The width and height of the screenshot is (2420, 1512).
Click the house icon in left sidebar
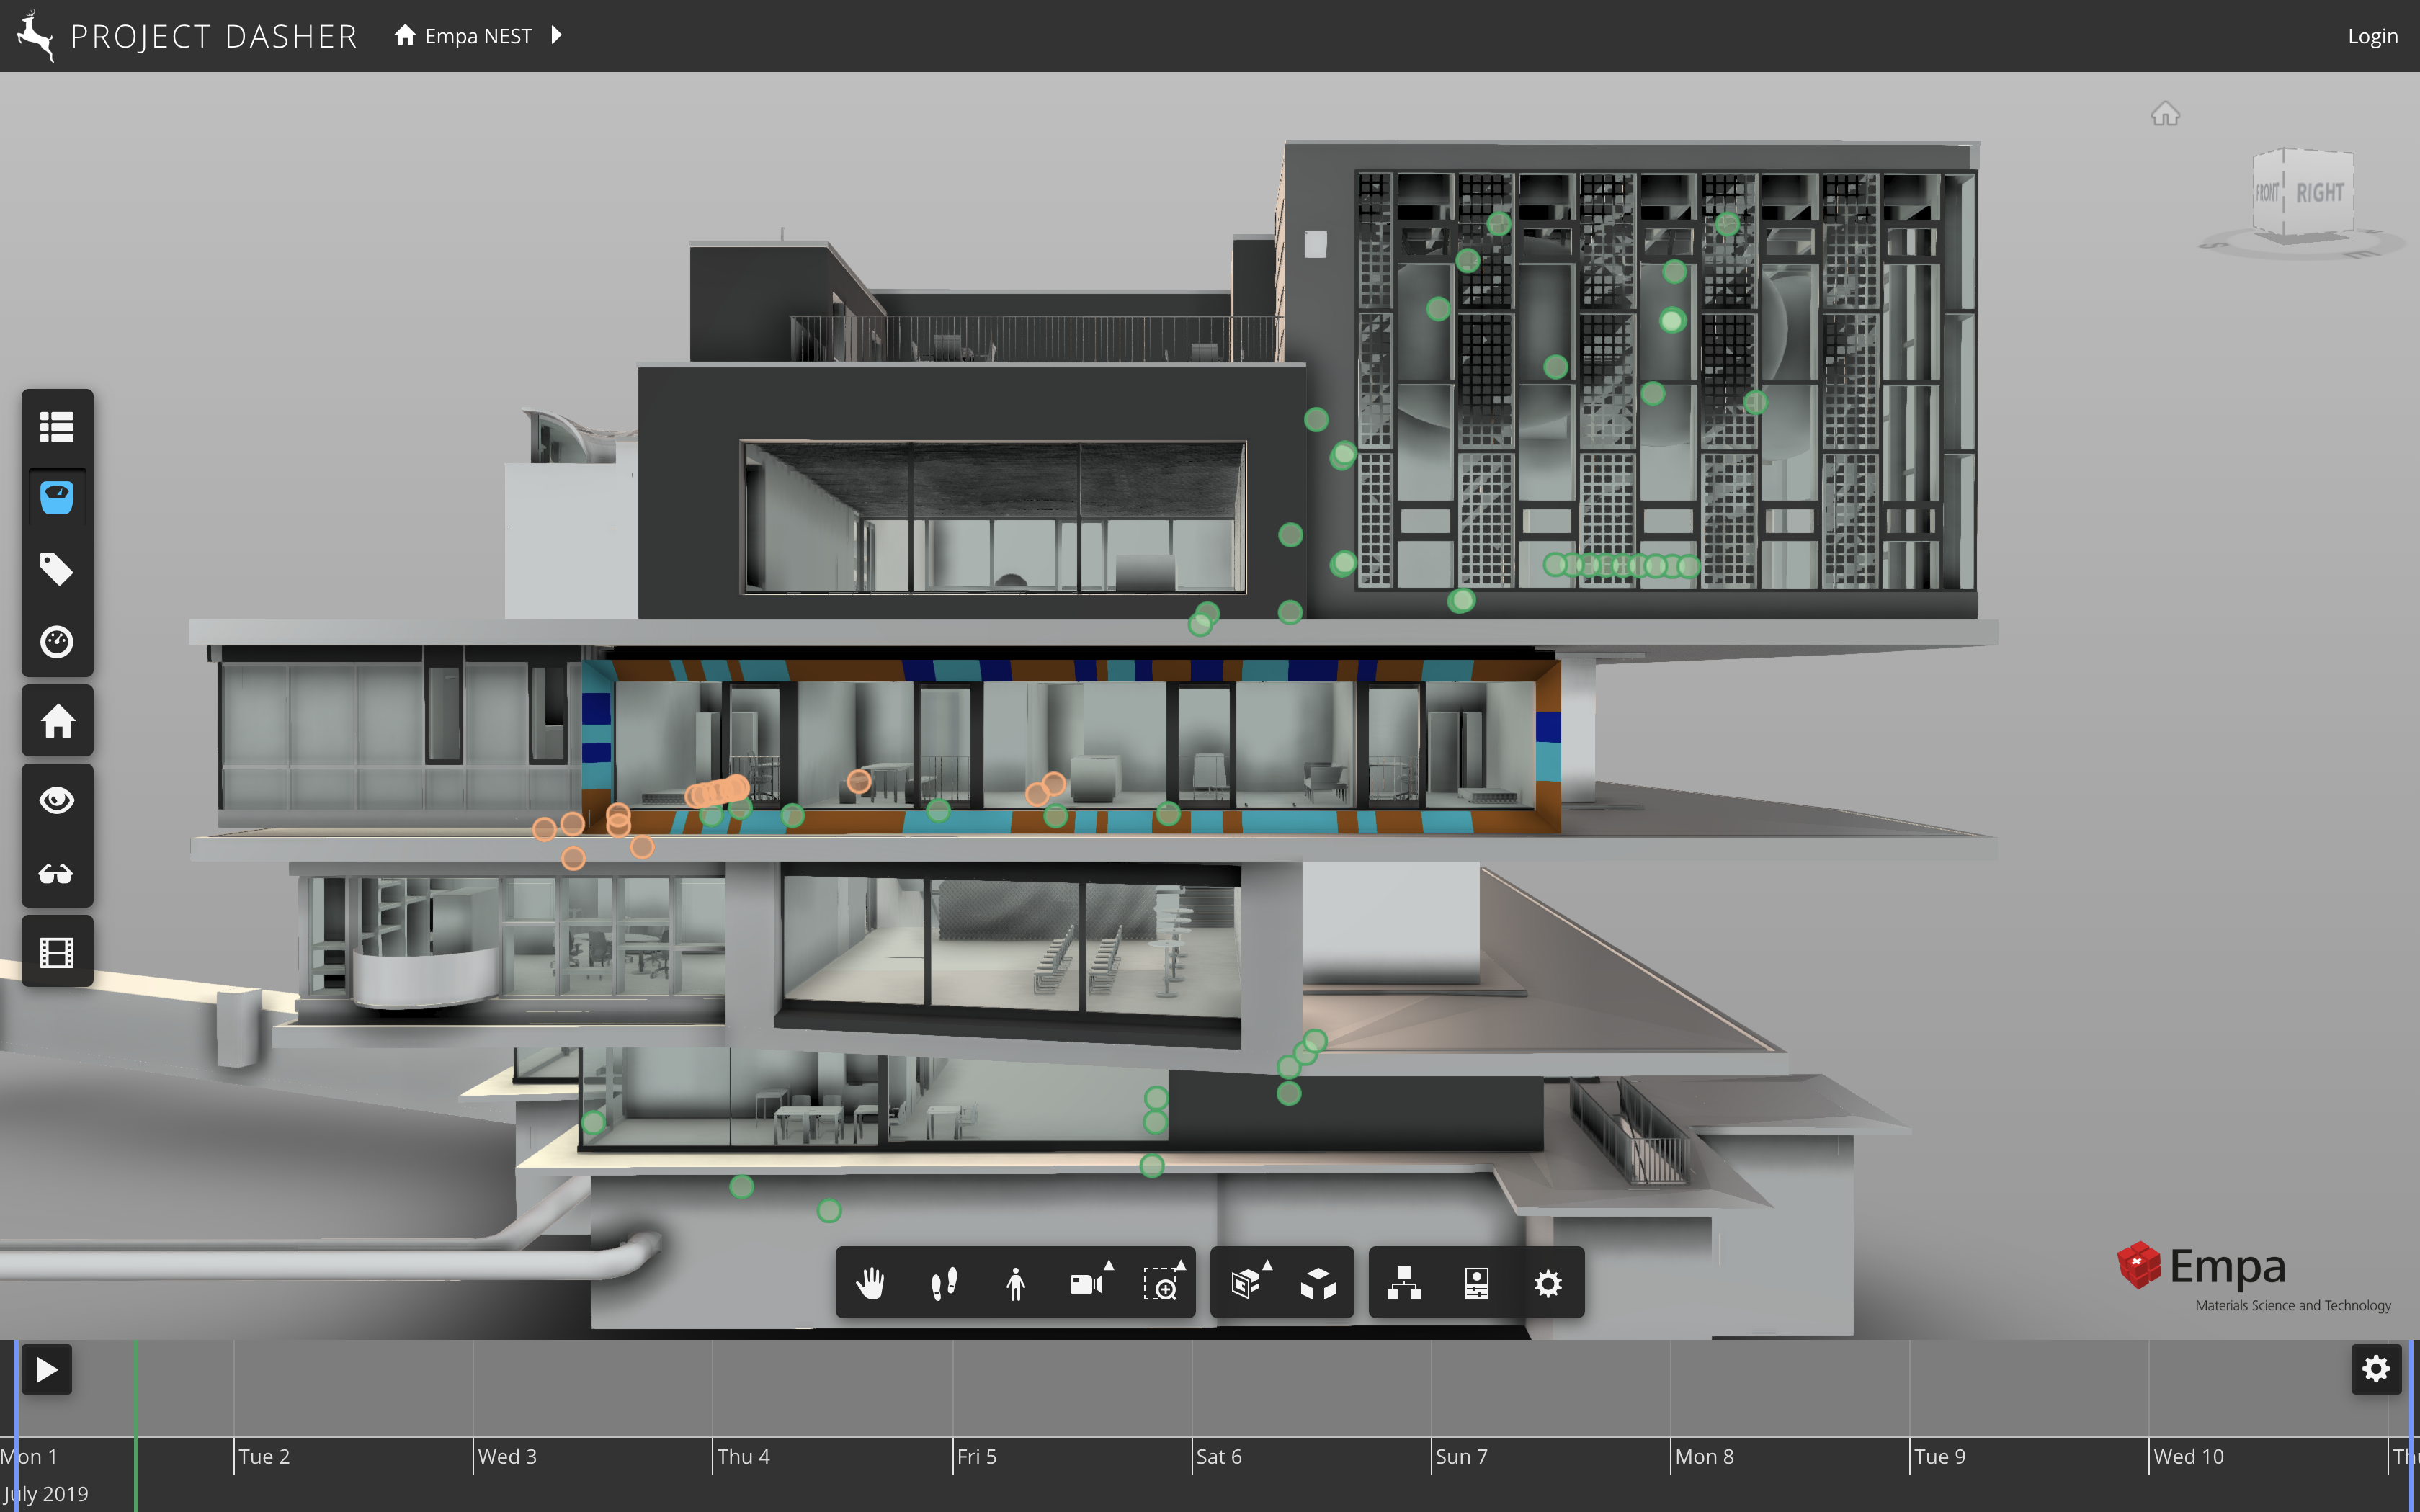pos(57,721)
